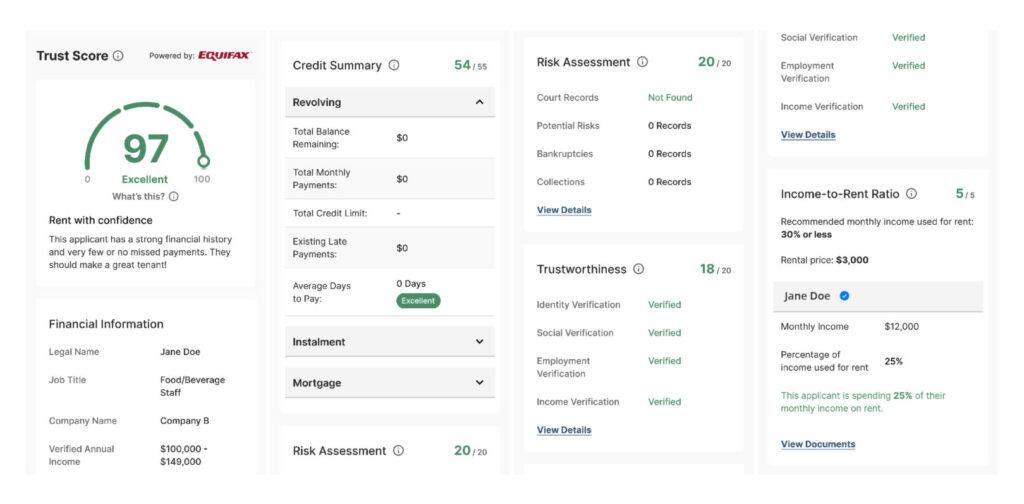Click the blue verified badge beside Jane Doe
1024x504 pixels.
pos(844,296)
